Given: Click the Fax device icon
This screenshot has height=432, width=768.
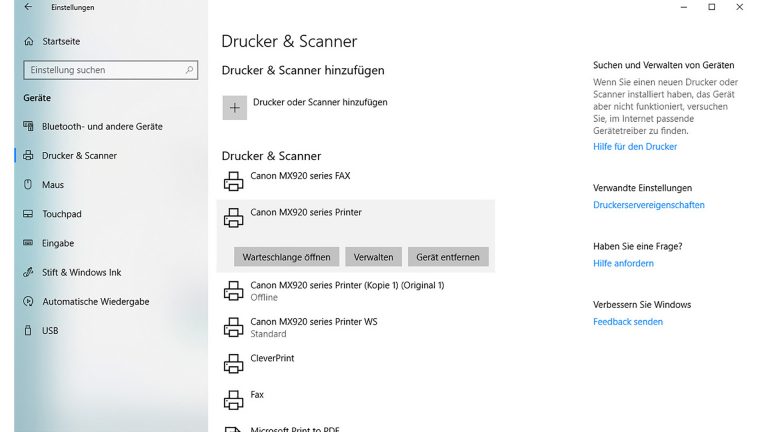Looking at the screenshot, I should click(233, 400).
